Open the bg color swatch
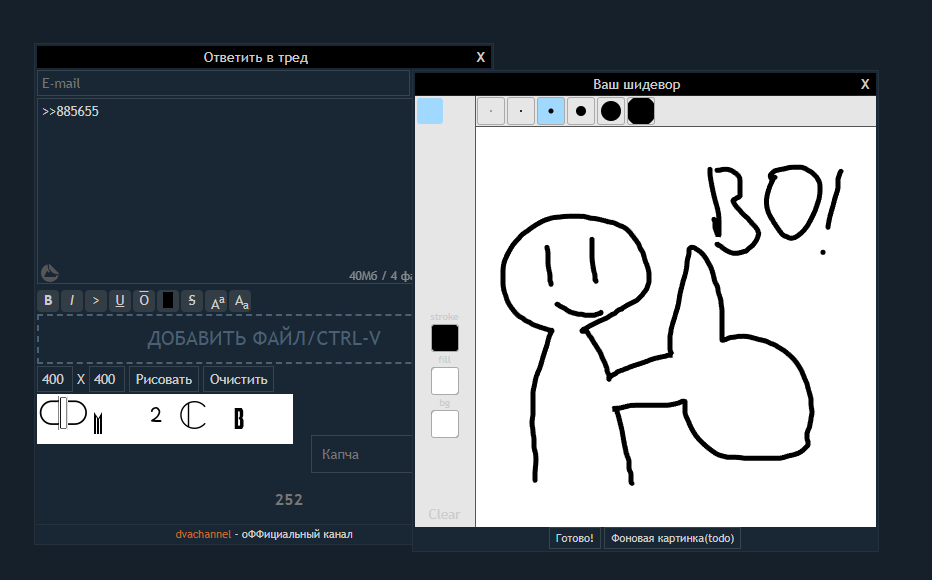The width and height of the screenshot is (932, 580). click(x=445, y=424)
